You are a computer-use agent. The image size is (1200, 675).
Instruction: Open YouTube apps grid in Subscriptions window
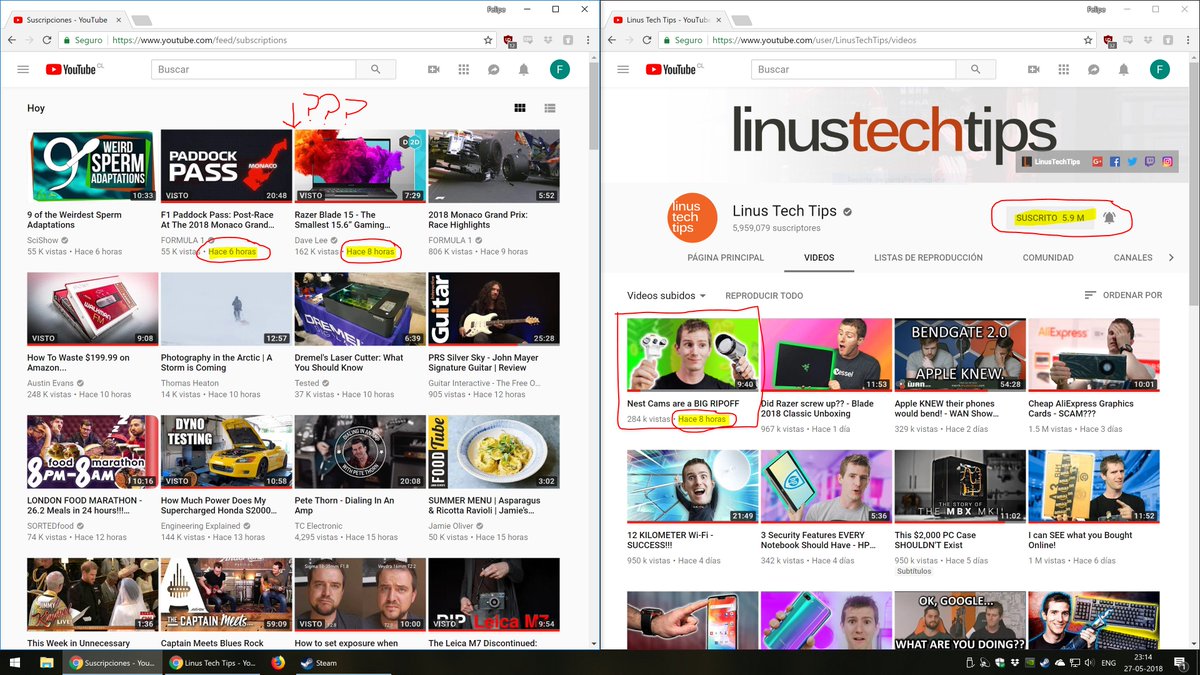(x=464, y=69)
